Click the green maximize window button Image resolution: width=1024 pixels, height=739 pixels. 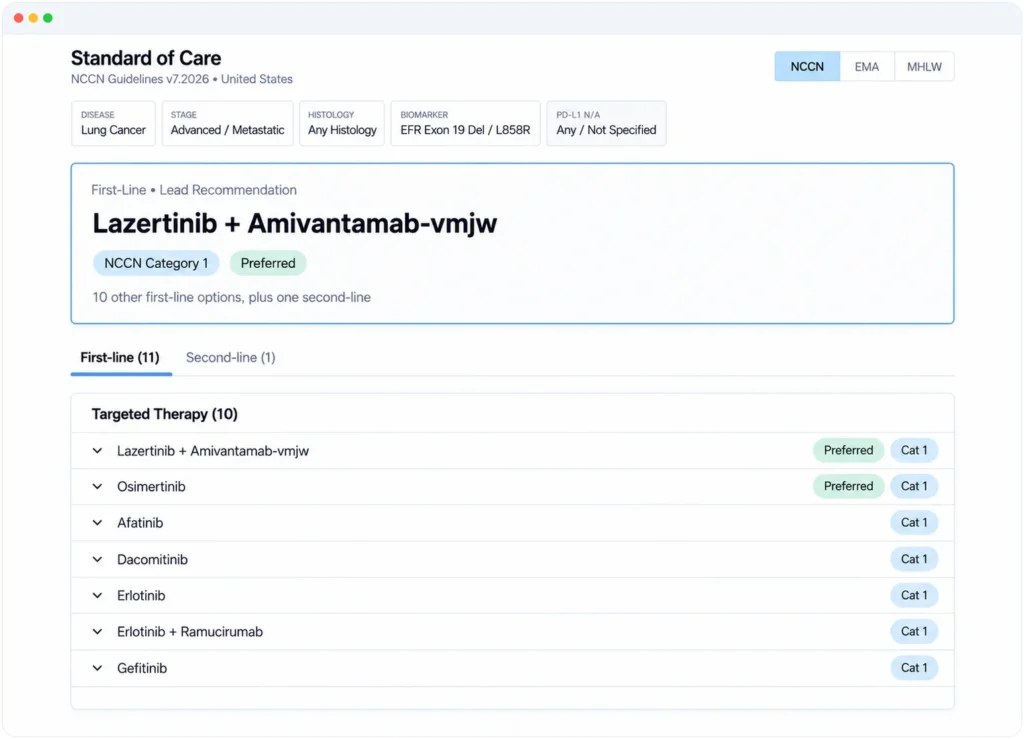[x=48, y=18]
